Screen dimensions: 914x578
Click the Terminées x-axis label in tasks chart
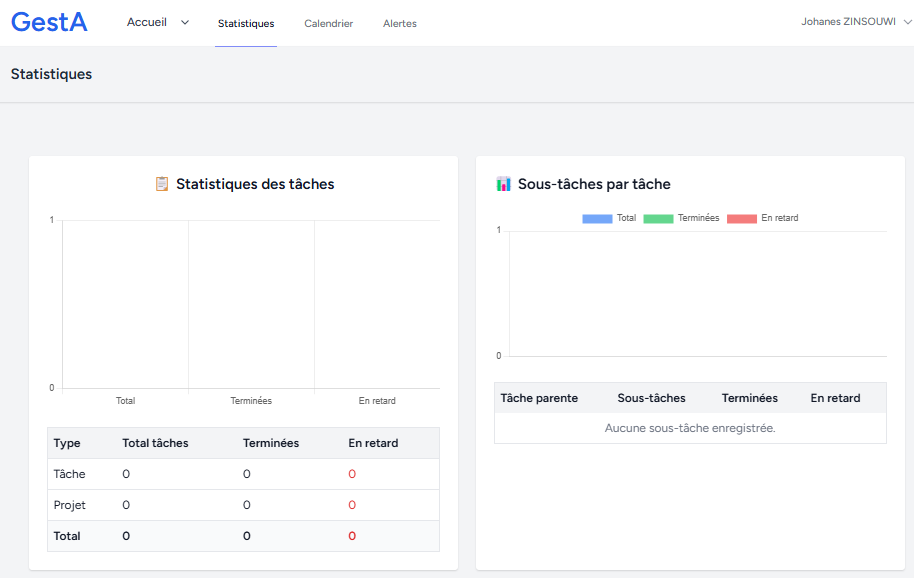pos(251,401)
